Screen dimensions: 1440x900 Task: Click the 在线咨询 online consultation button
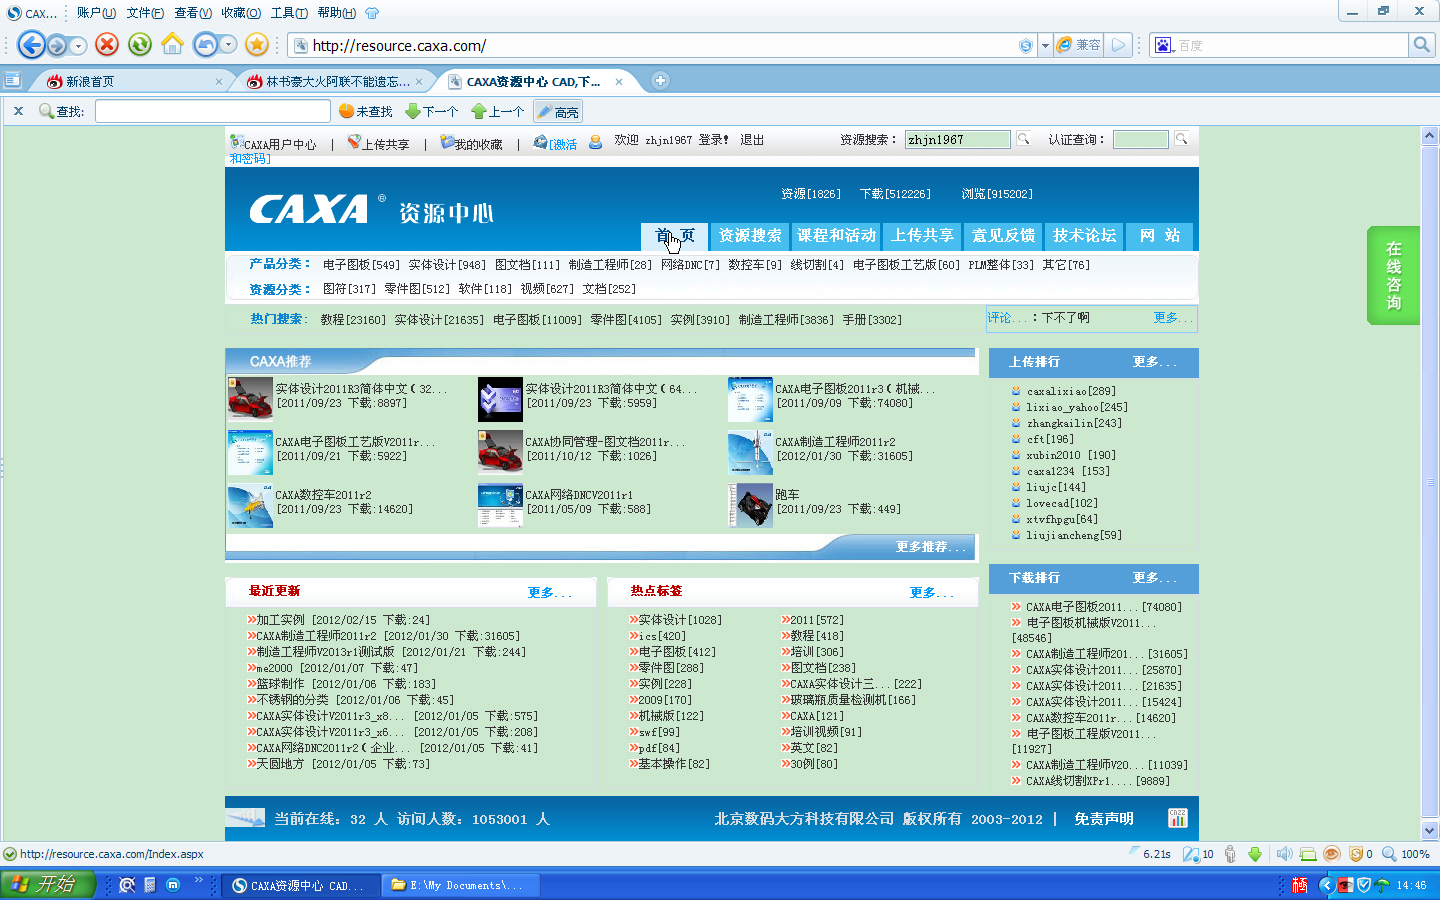click(1393, 275)
